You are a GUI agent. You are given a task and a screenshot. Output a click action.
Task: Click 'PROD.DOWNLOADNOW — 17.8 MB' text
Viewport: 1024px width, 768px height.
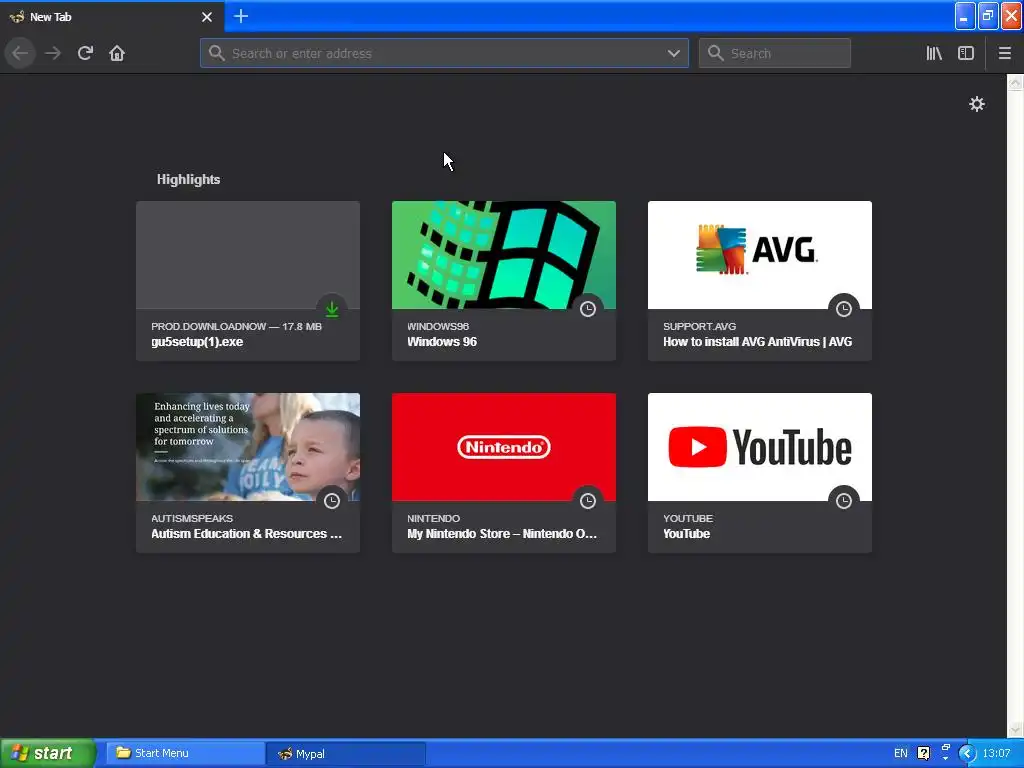(236, 327)
